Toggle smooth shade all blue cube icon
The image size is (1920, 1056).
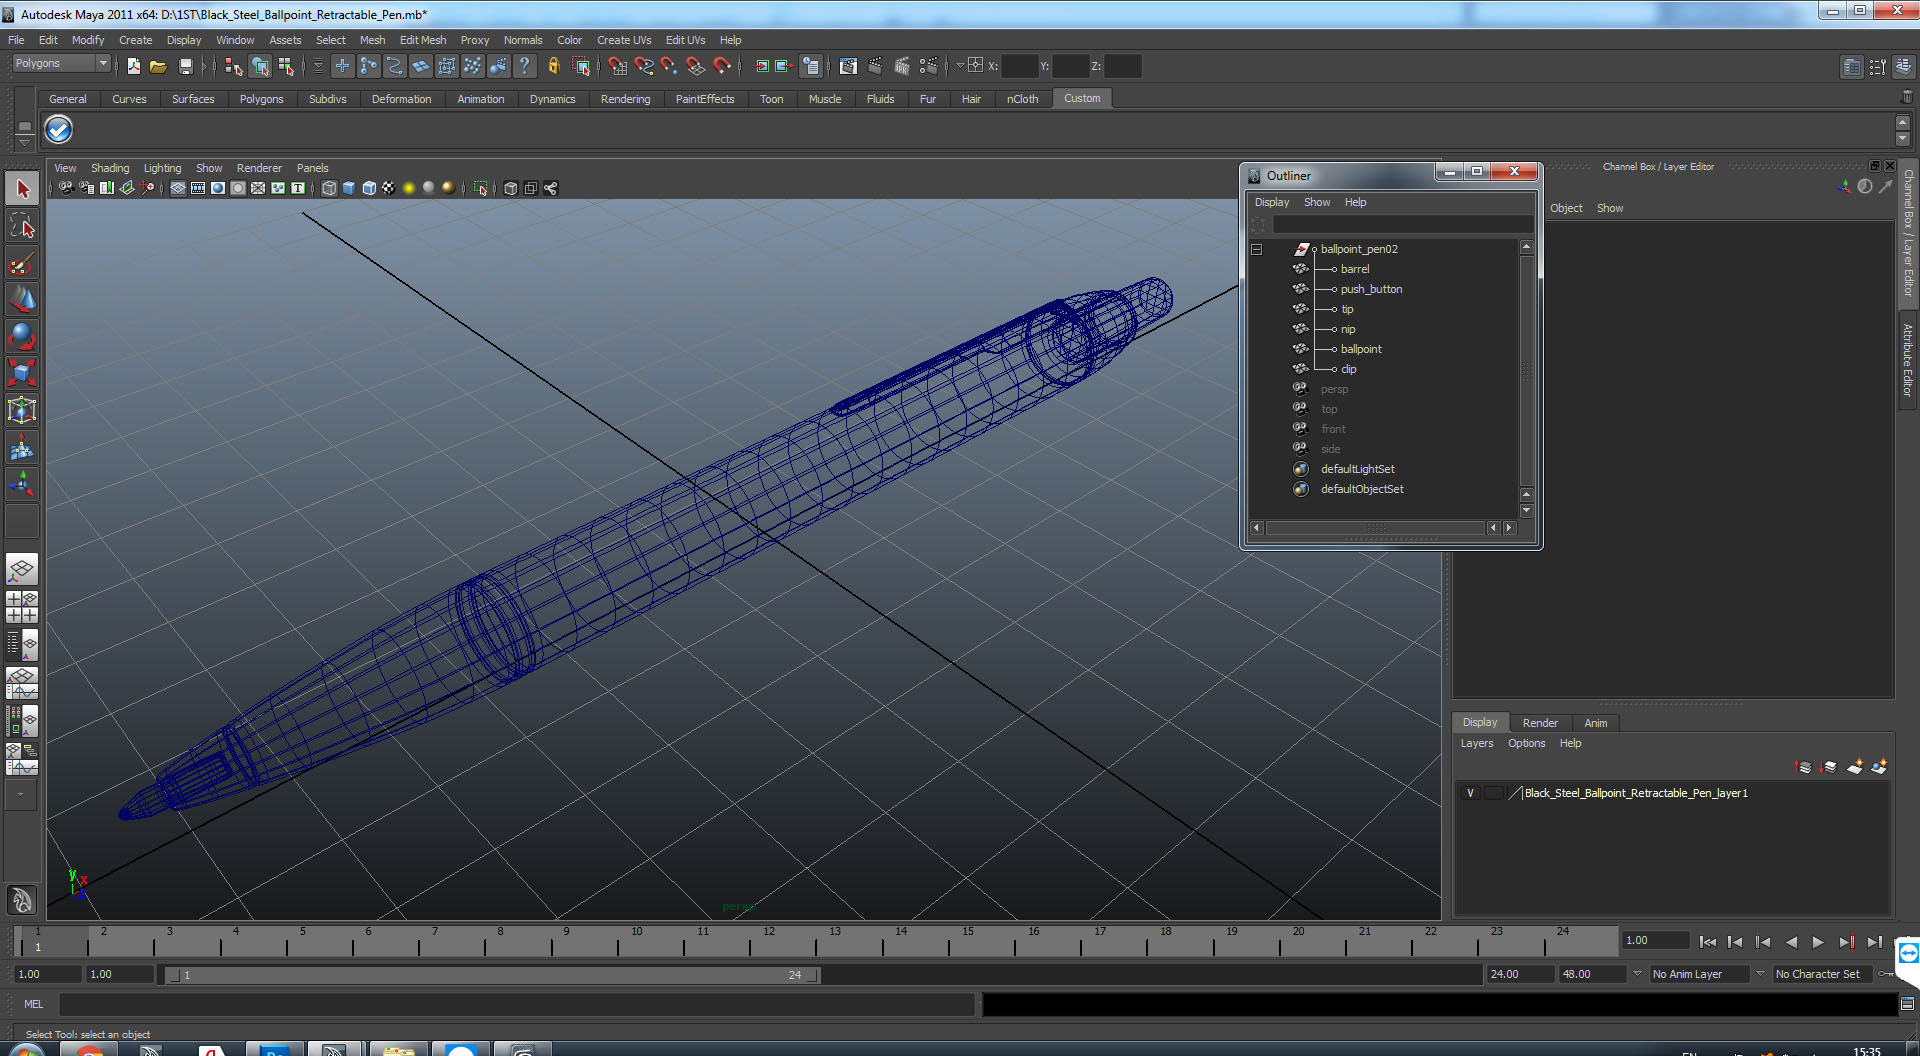tap(349, 188)
